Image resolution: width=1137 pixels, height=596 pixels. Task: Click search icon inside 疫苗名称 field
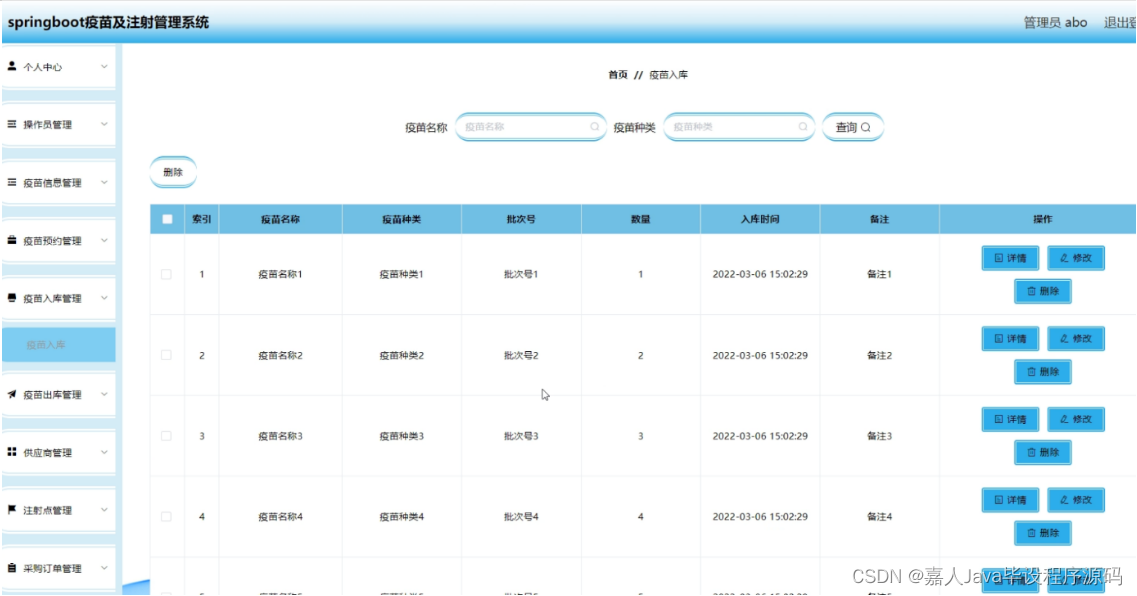pyautogui.click(x=595, y=127)
